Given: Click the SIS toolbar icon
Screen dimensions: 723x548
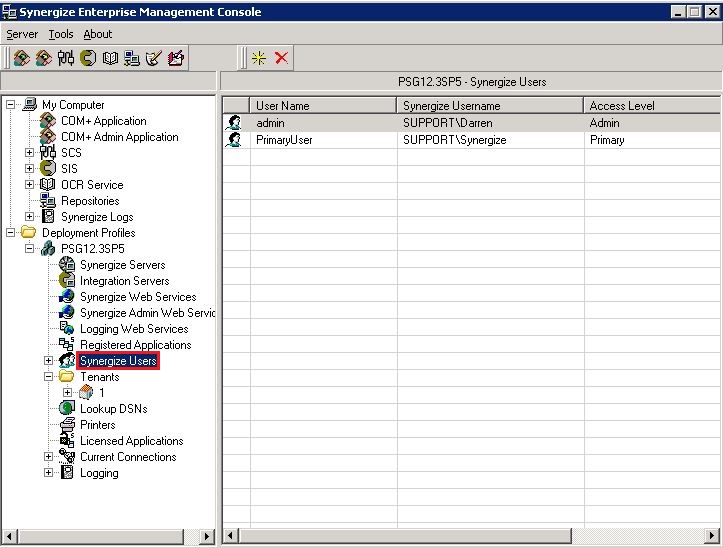Looking at the screenshot, I should (x=88, y=58).
